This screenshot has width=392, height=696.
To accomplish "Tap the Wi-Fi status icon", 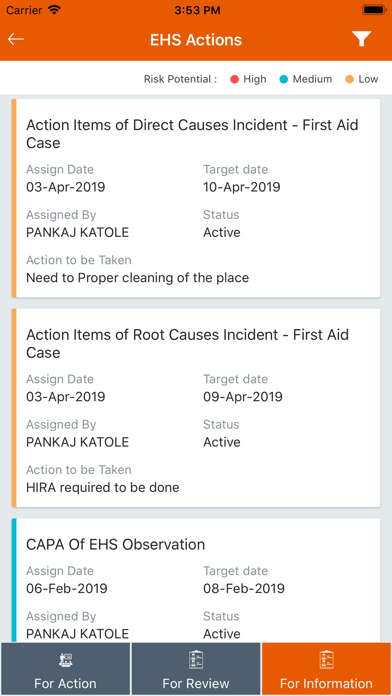I will (x=54, y=10).
